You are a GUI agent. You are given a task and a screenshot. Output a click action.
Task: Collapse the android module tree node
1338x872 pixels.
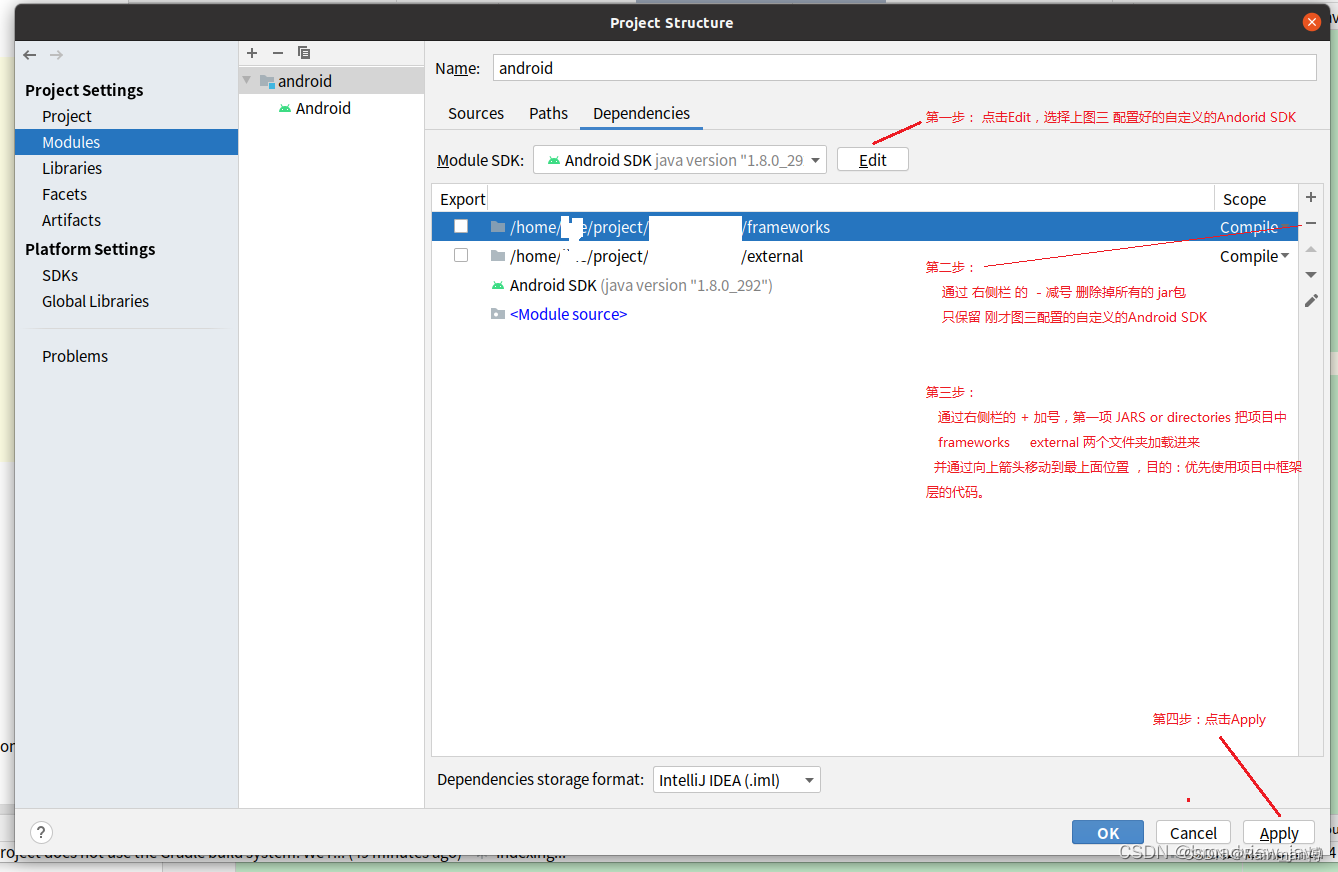coord(247,81)
